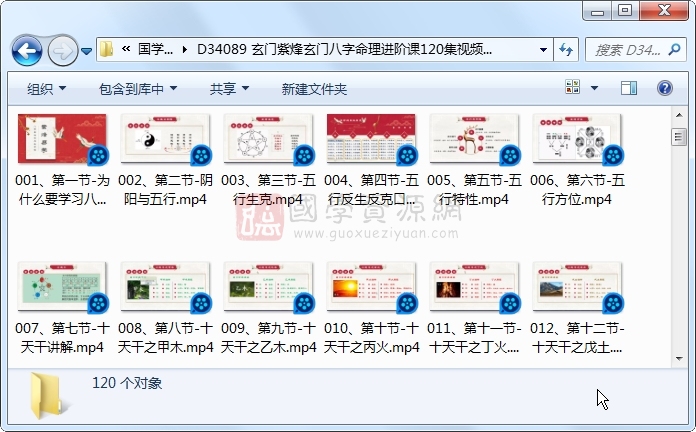Click file name 009、第九节-十天干之乙木.mp4

(268, 337)
